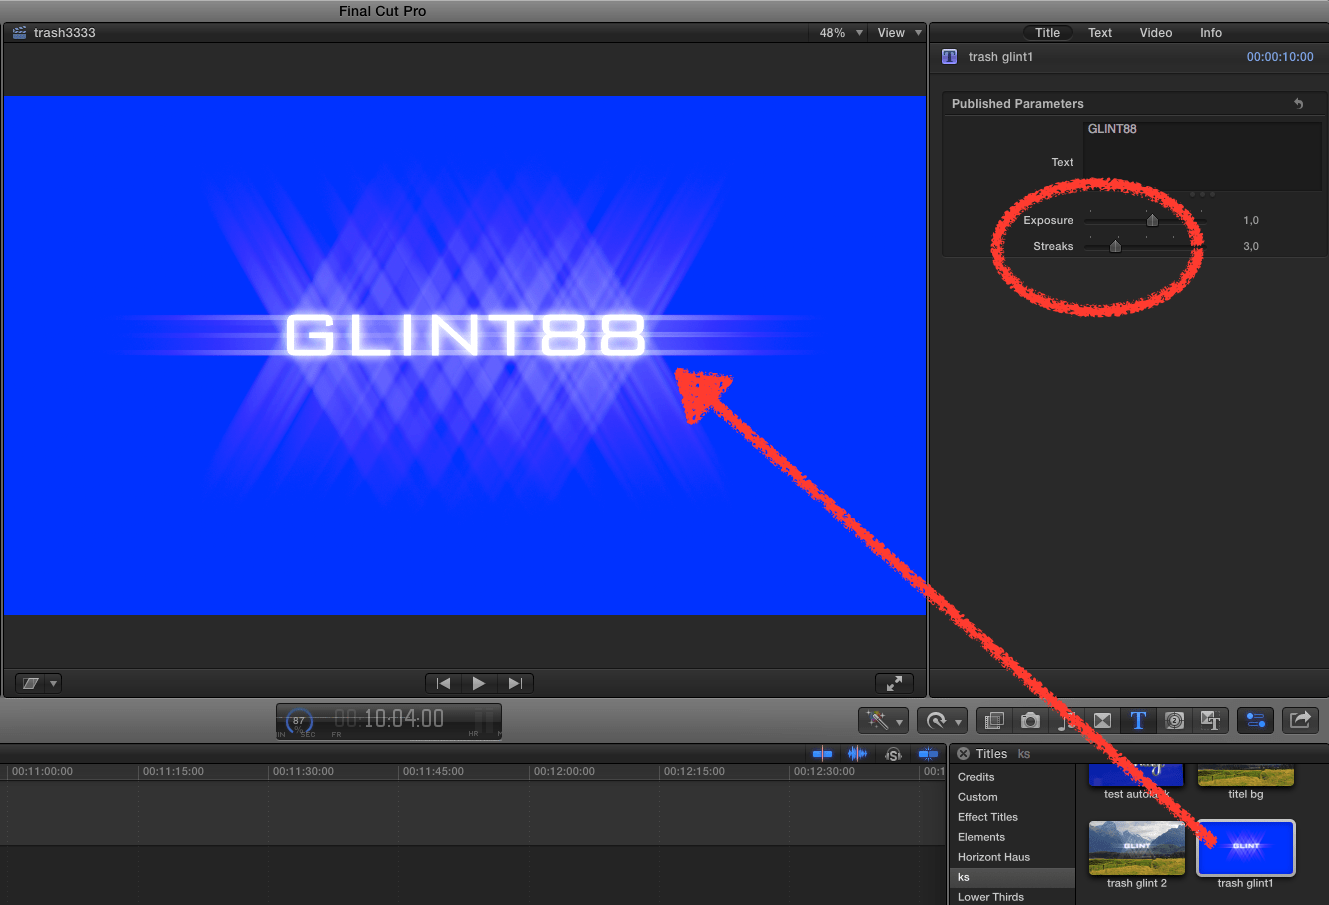
Task: Open the Retime menu dropdown
Action: [x=942, y=720]
